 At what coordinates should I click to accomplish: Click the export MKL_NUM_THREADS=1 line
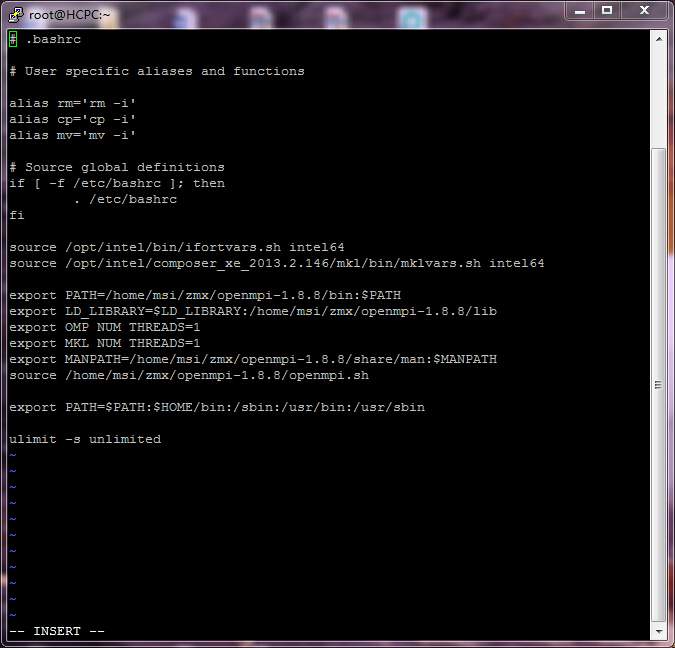(x=105, y=343)
